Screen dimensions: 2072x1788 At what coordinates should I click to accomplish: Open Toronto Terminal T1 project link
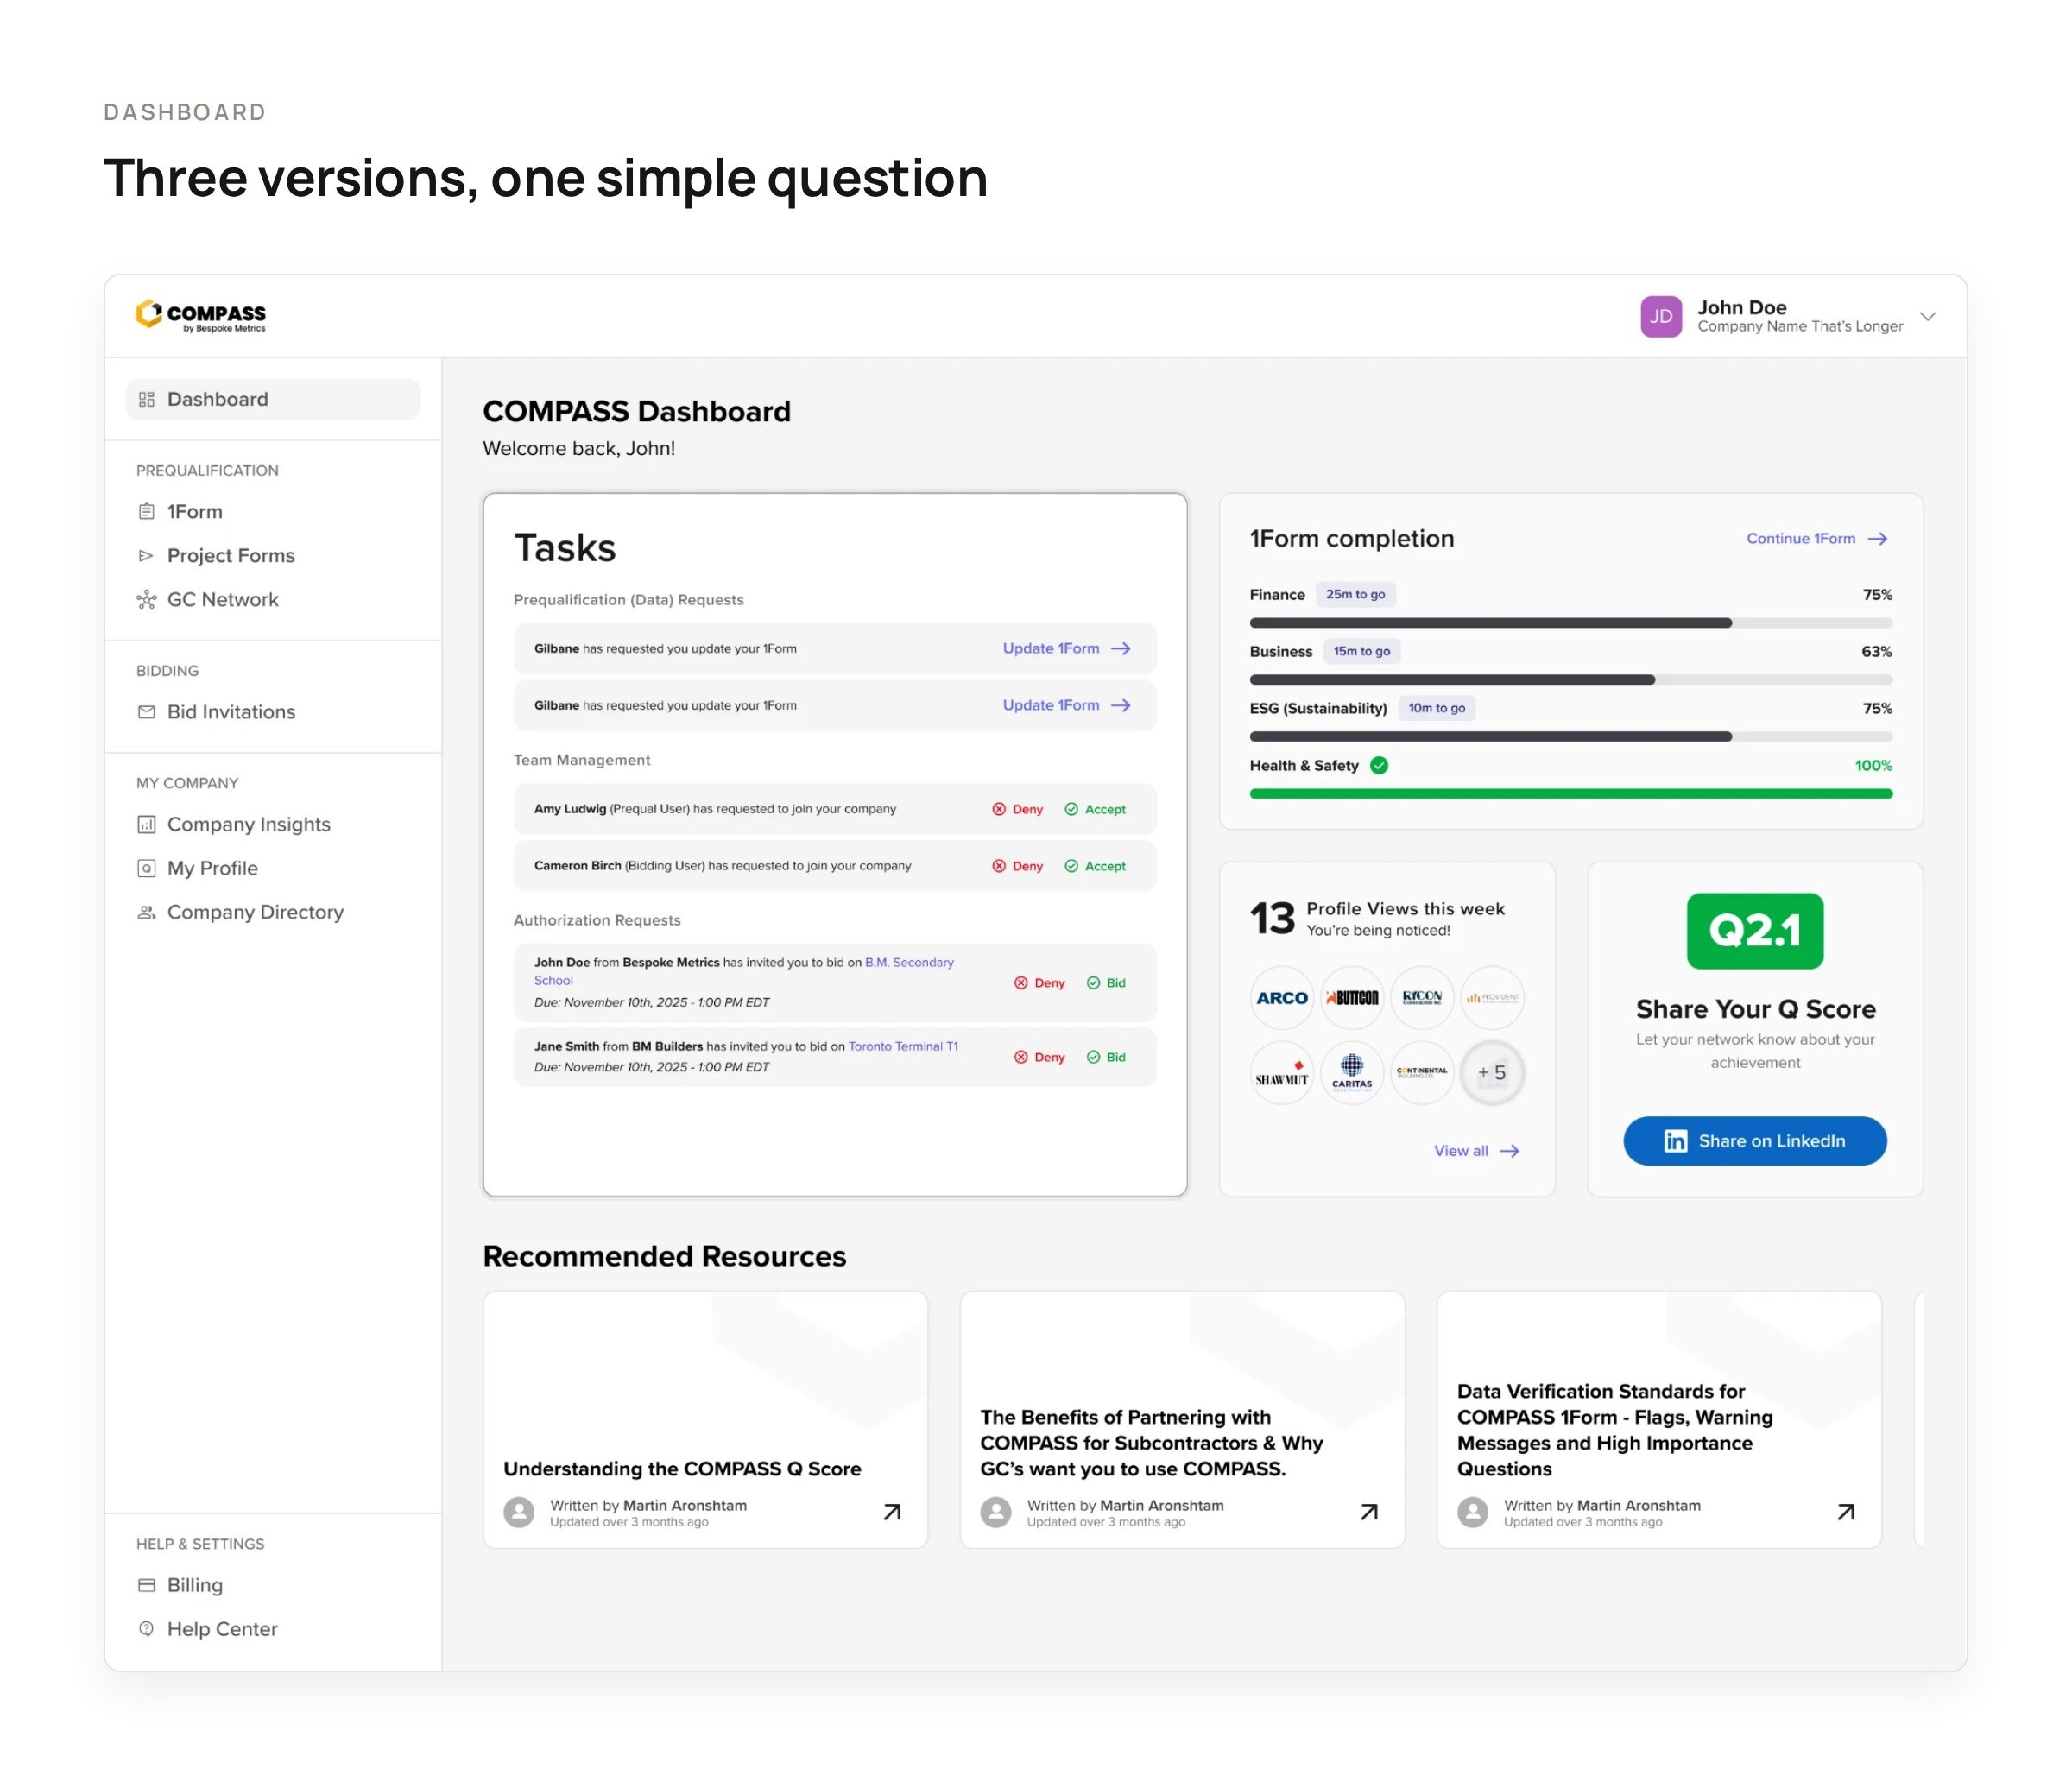click(903, 1046)
